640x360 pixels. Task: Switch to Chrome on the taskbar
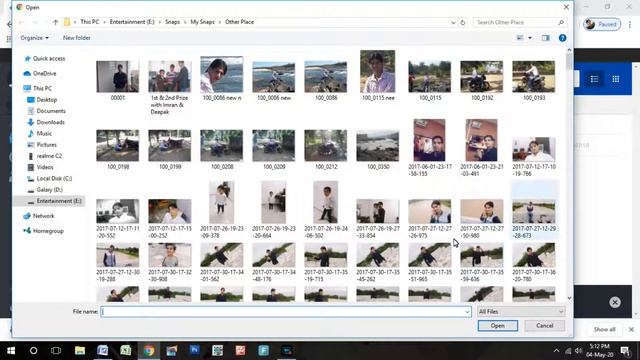[x=149, y=351]
